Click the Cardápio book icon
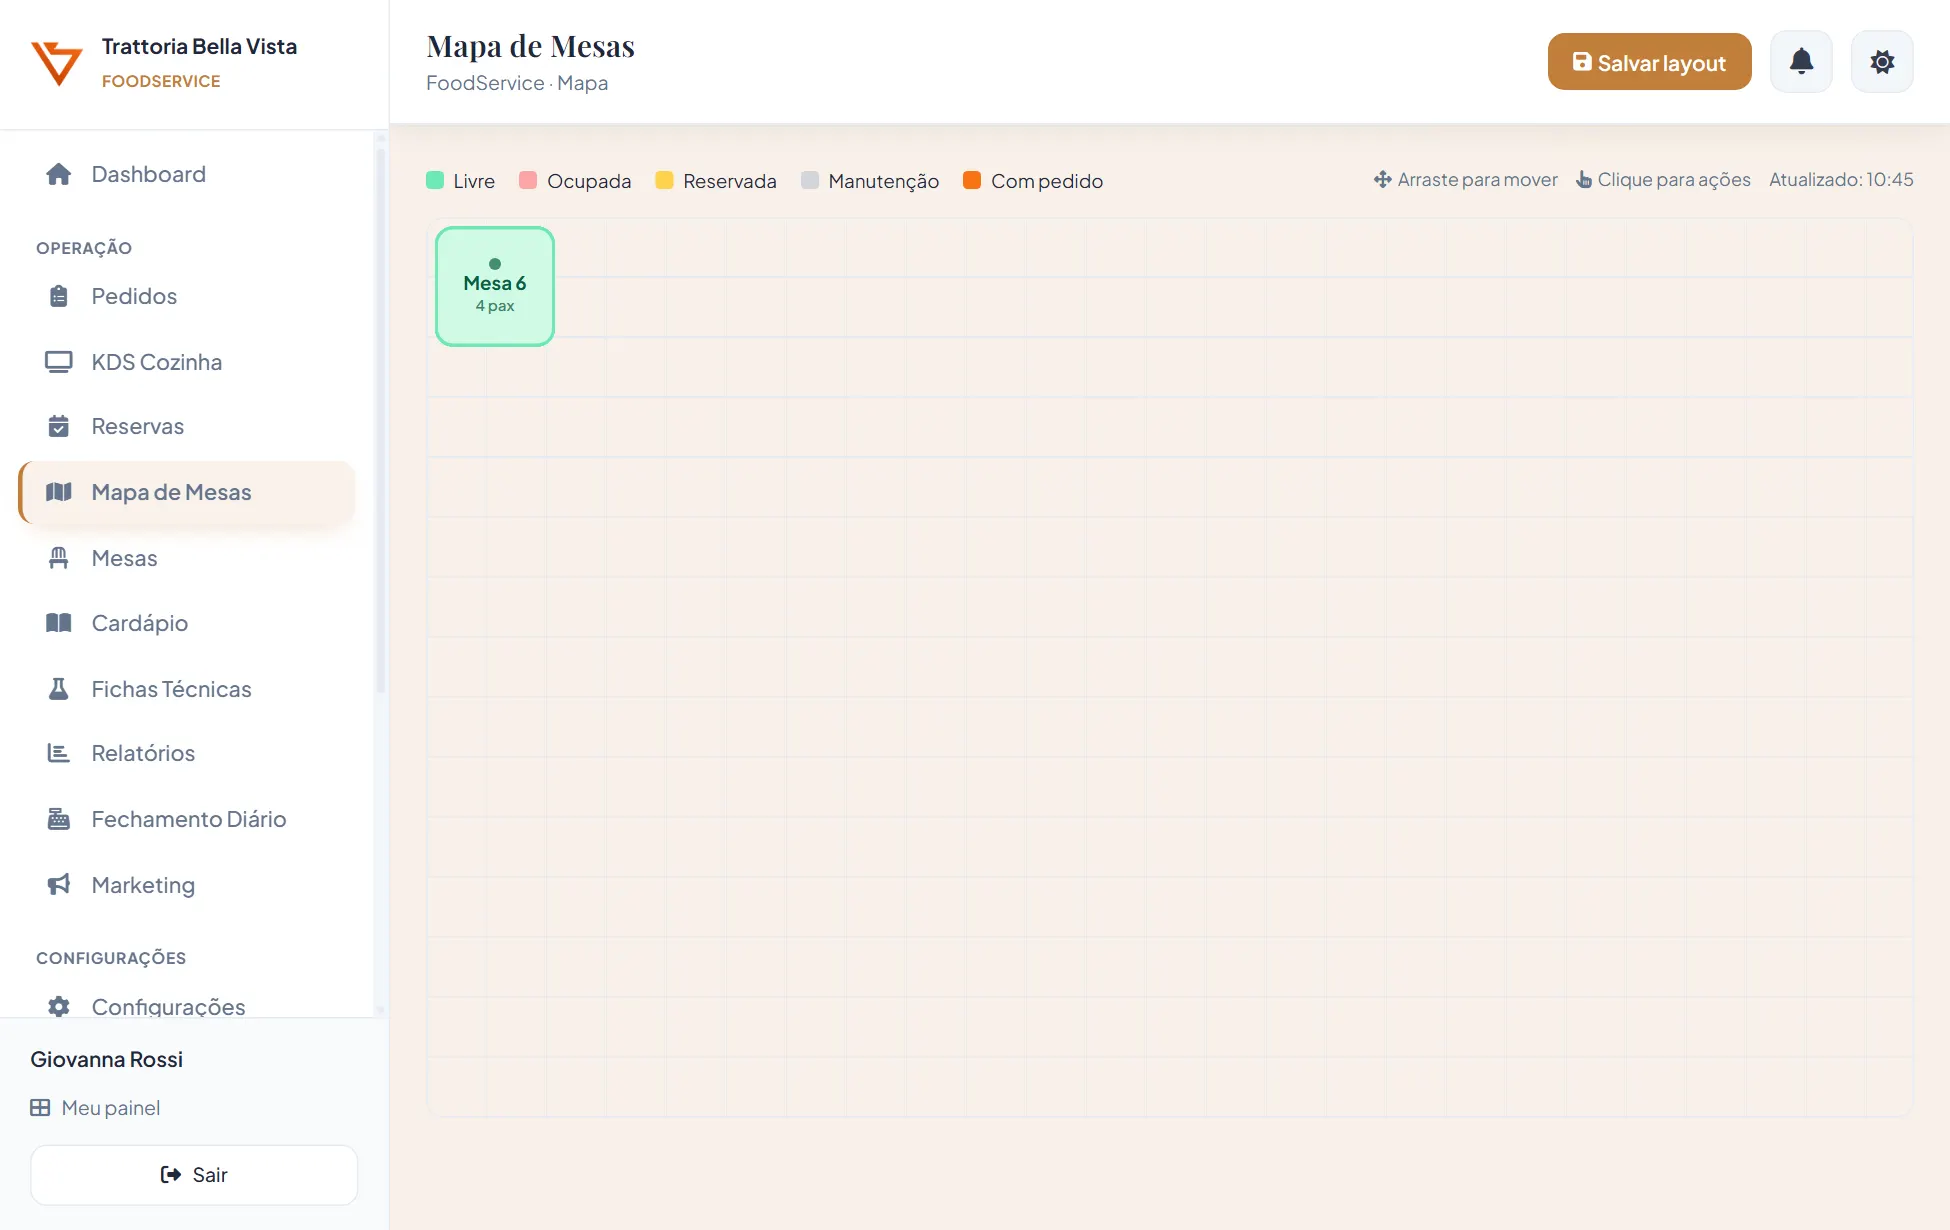1950x1230 pixels. [x=59, y=623]
